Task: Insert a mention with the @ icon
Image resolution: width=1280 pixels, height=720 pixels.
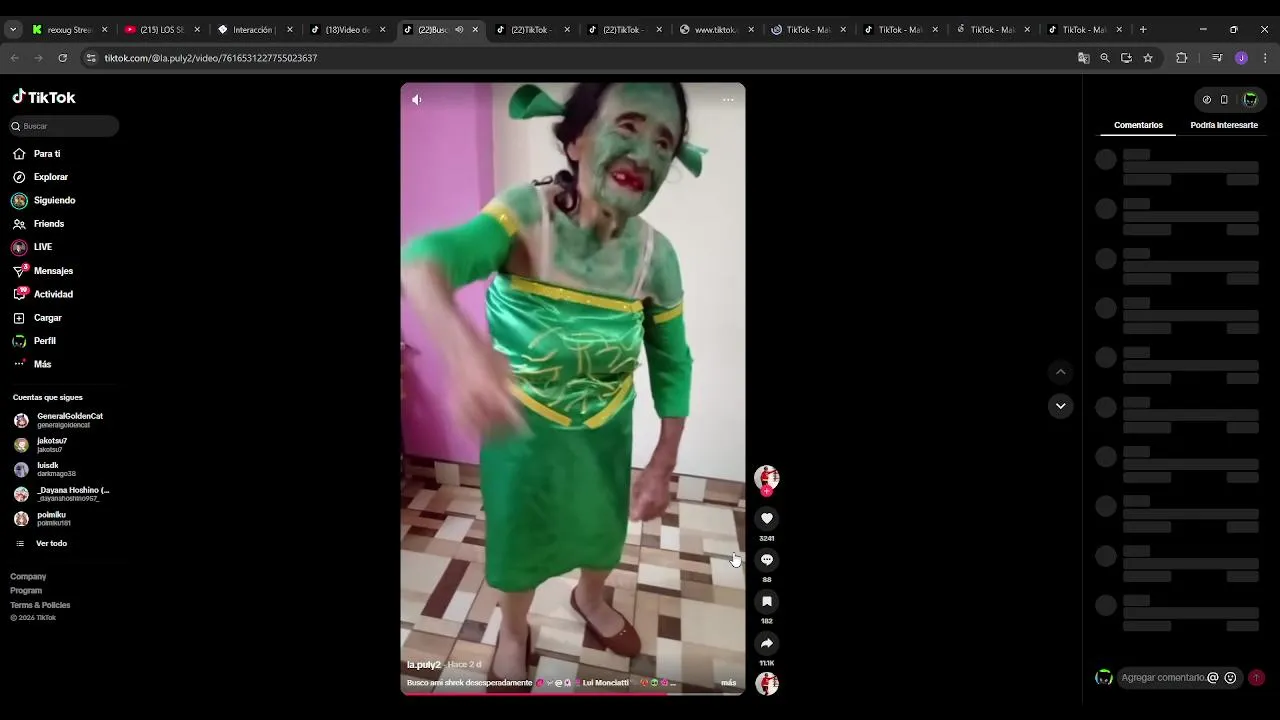Action: click(1213, 678)
